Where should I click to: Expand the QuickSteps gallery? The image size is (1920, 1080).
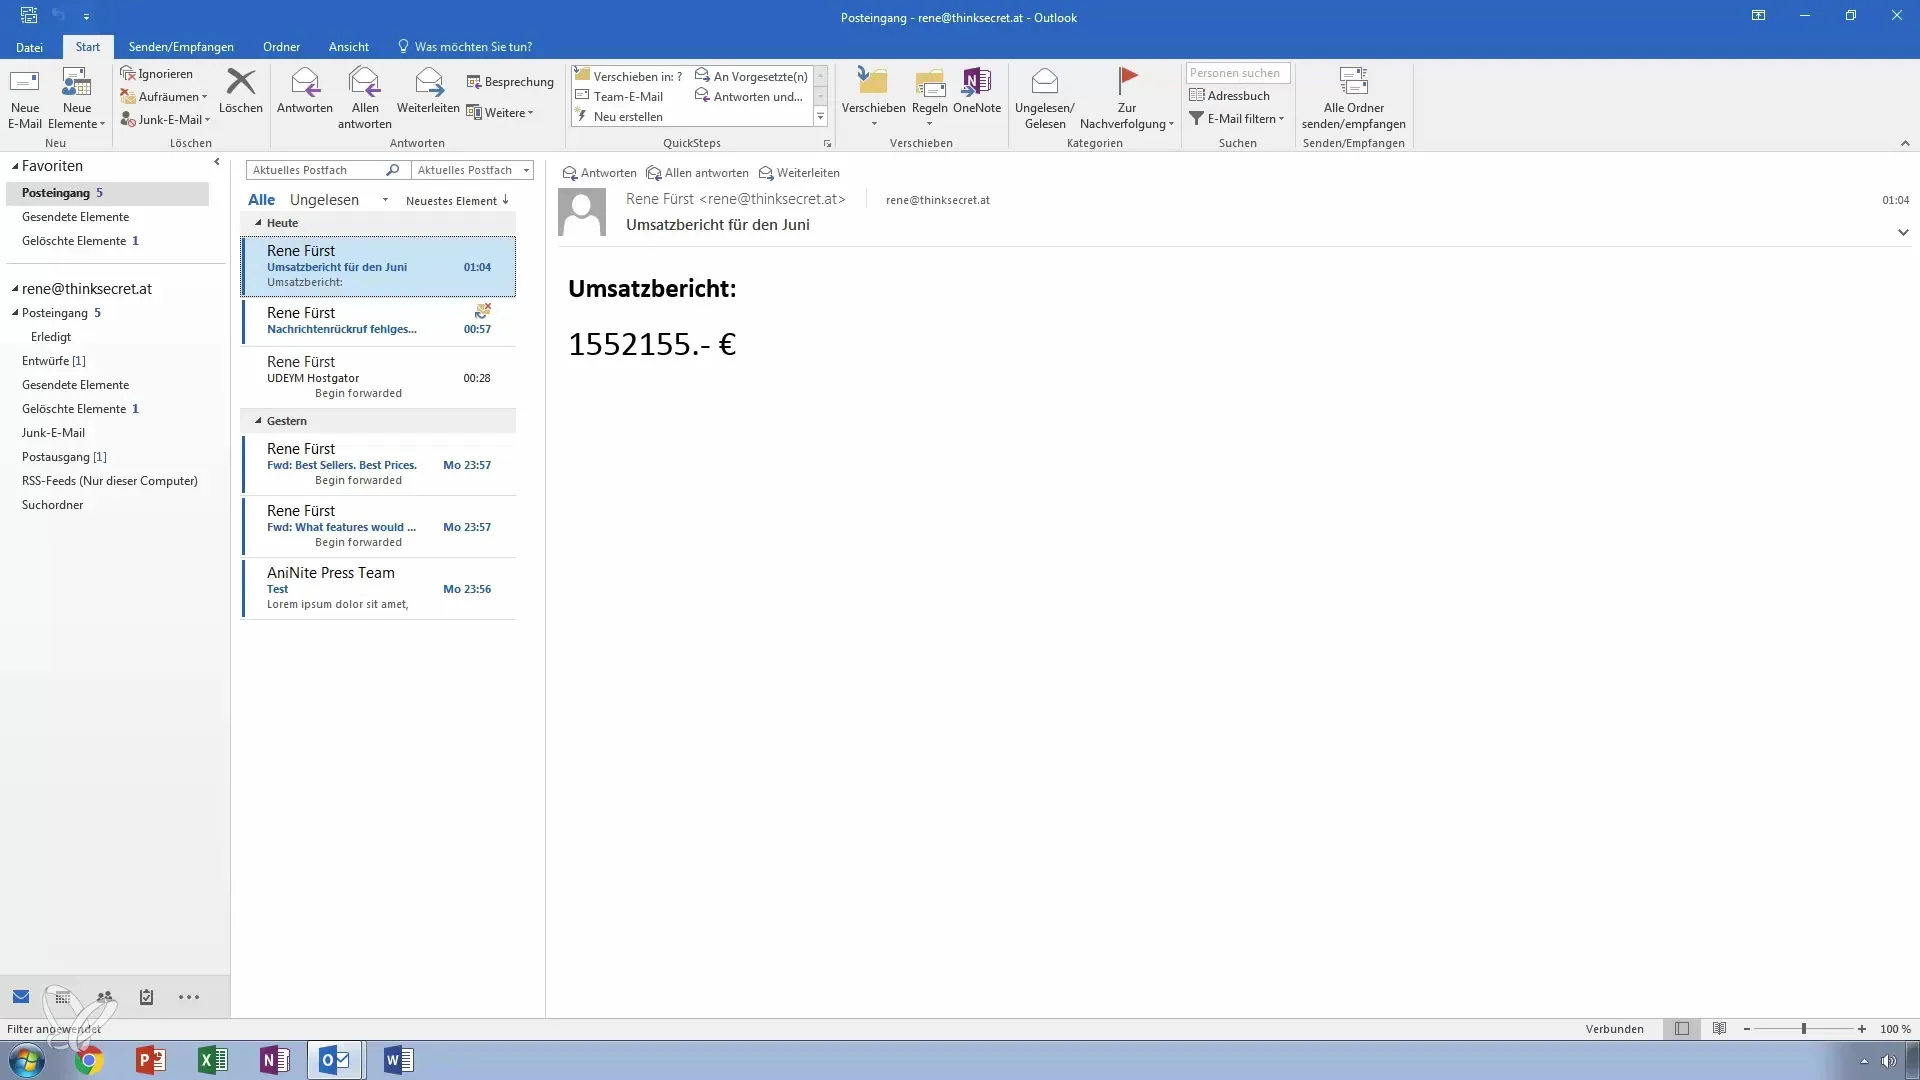click(820, 117)
